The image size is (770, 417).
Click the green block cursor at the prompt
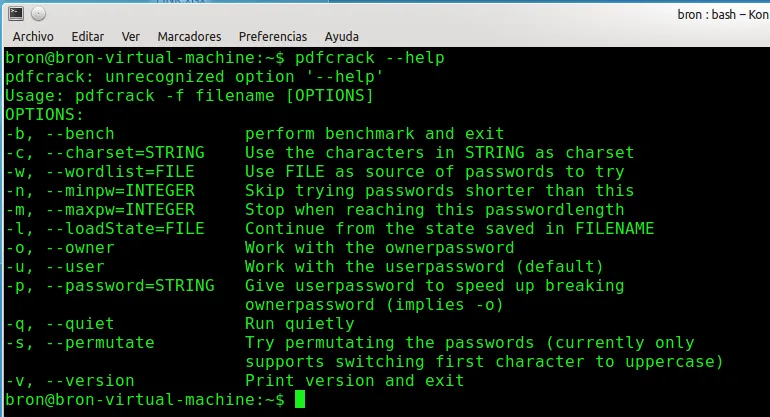coord(300,399)
